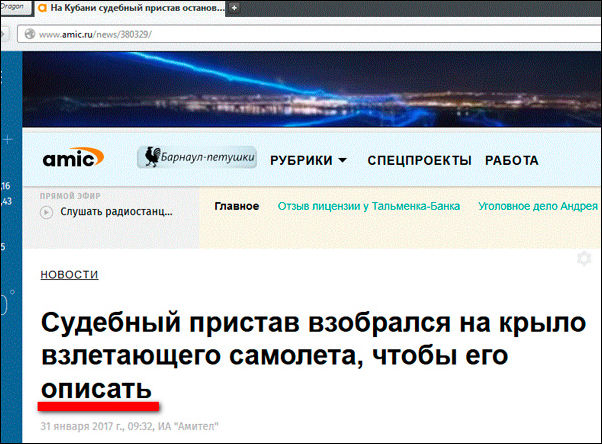Viewport: 602px width, 444px height.
Task: Click the settings gear icon on the page
Action: point(584,259)
